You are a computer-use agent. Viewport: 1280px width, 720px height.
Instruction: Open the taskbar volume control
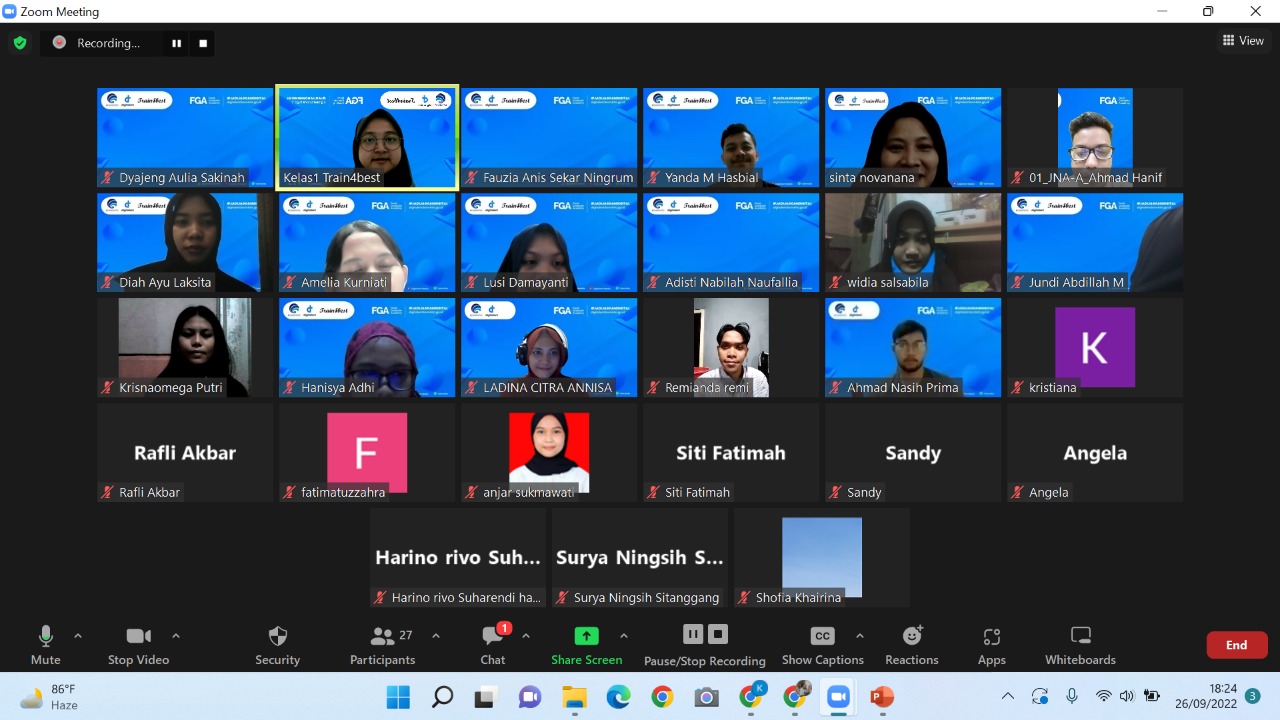point(1127,696)
